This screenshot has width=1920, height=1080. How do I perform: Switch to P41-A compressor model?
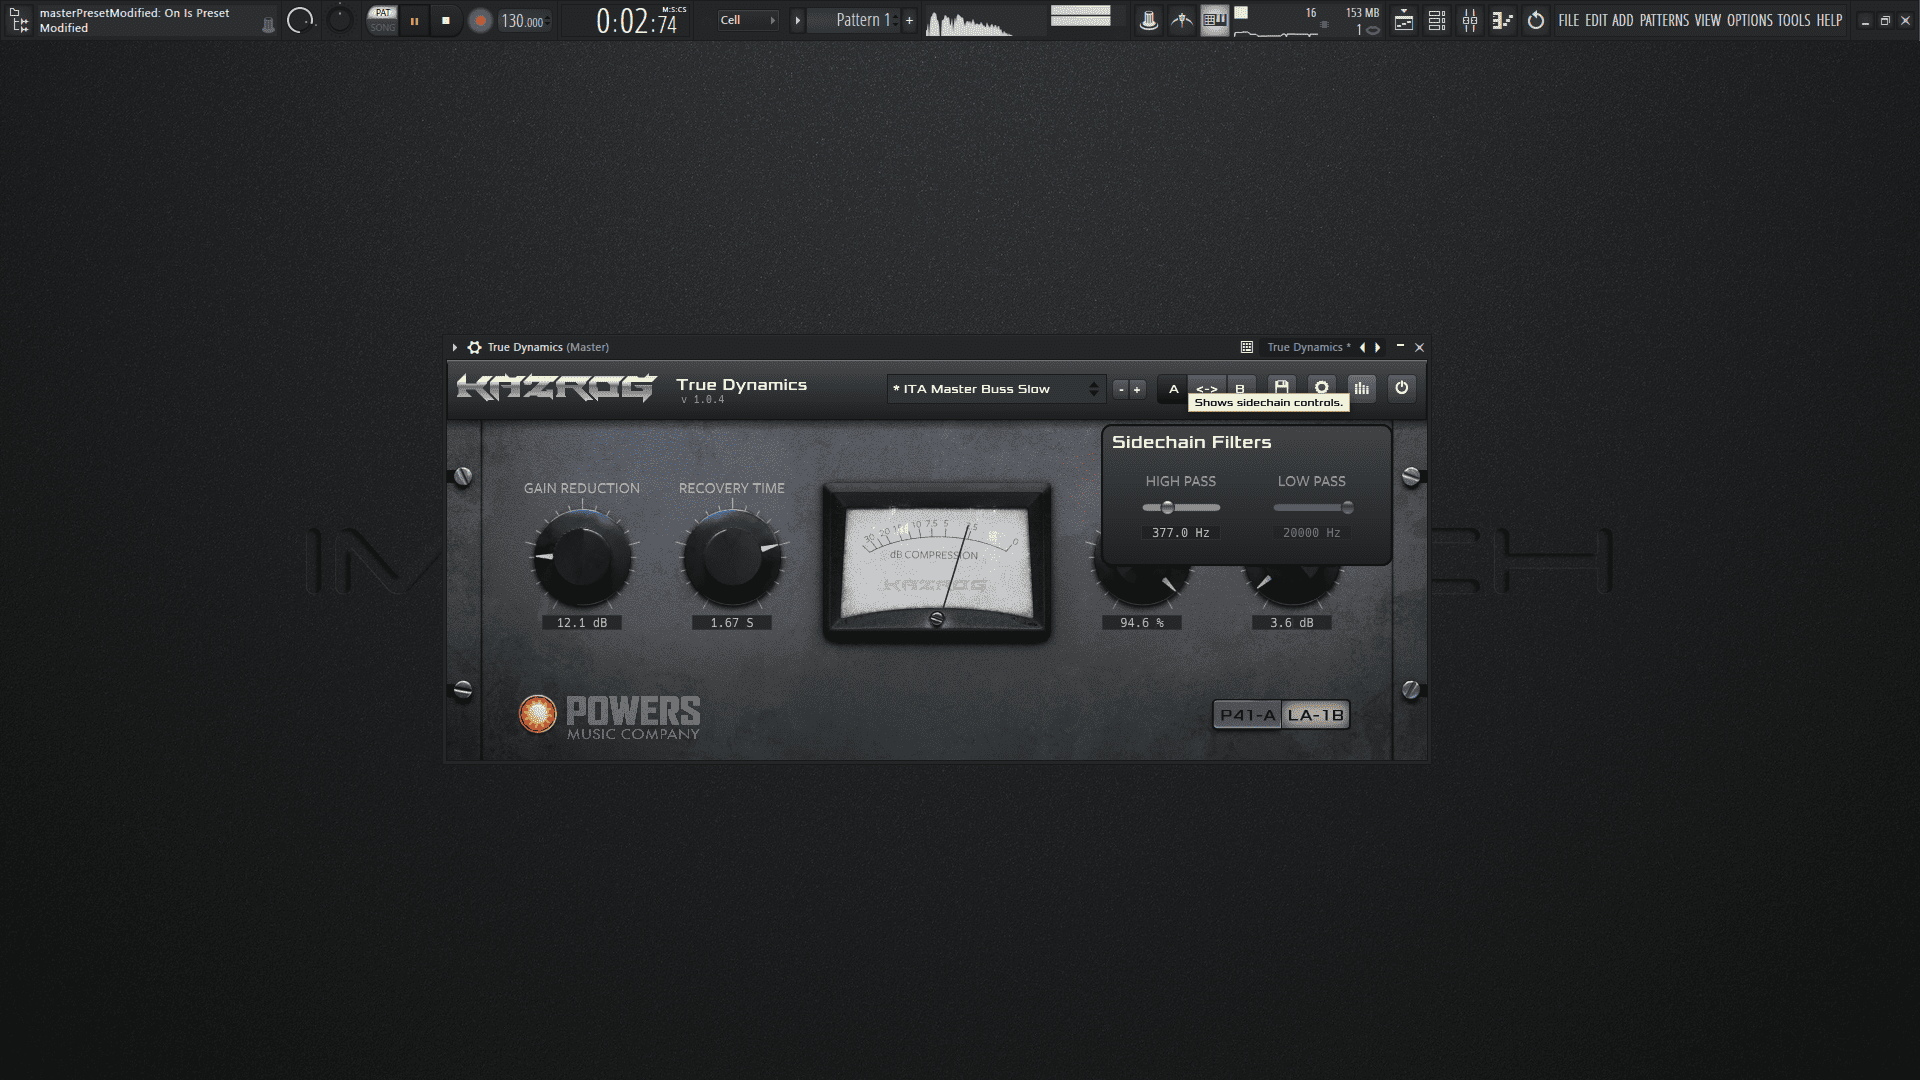[1248, 715]
